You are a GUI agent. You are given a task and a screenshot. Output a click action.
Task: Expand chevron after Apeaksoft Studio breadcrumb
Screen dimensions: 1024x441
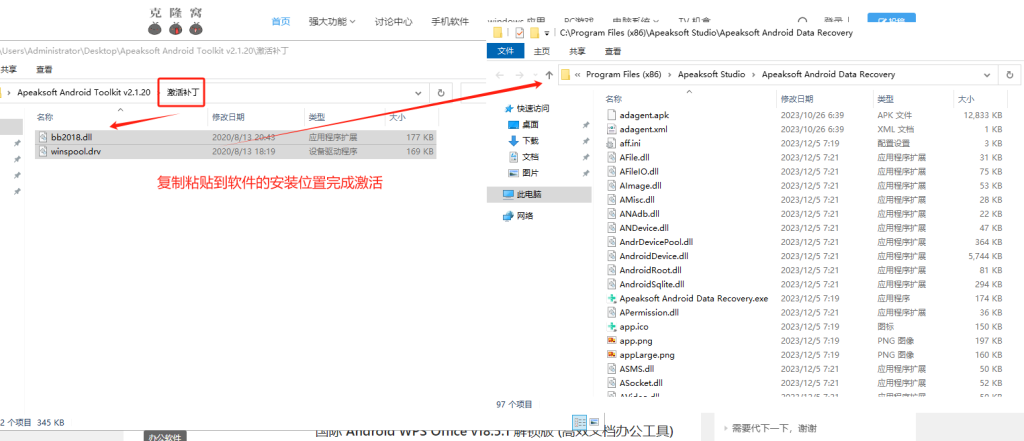(x=753, y=74)
